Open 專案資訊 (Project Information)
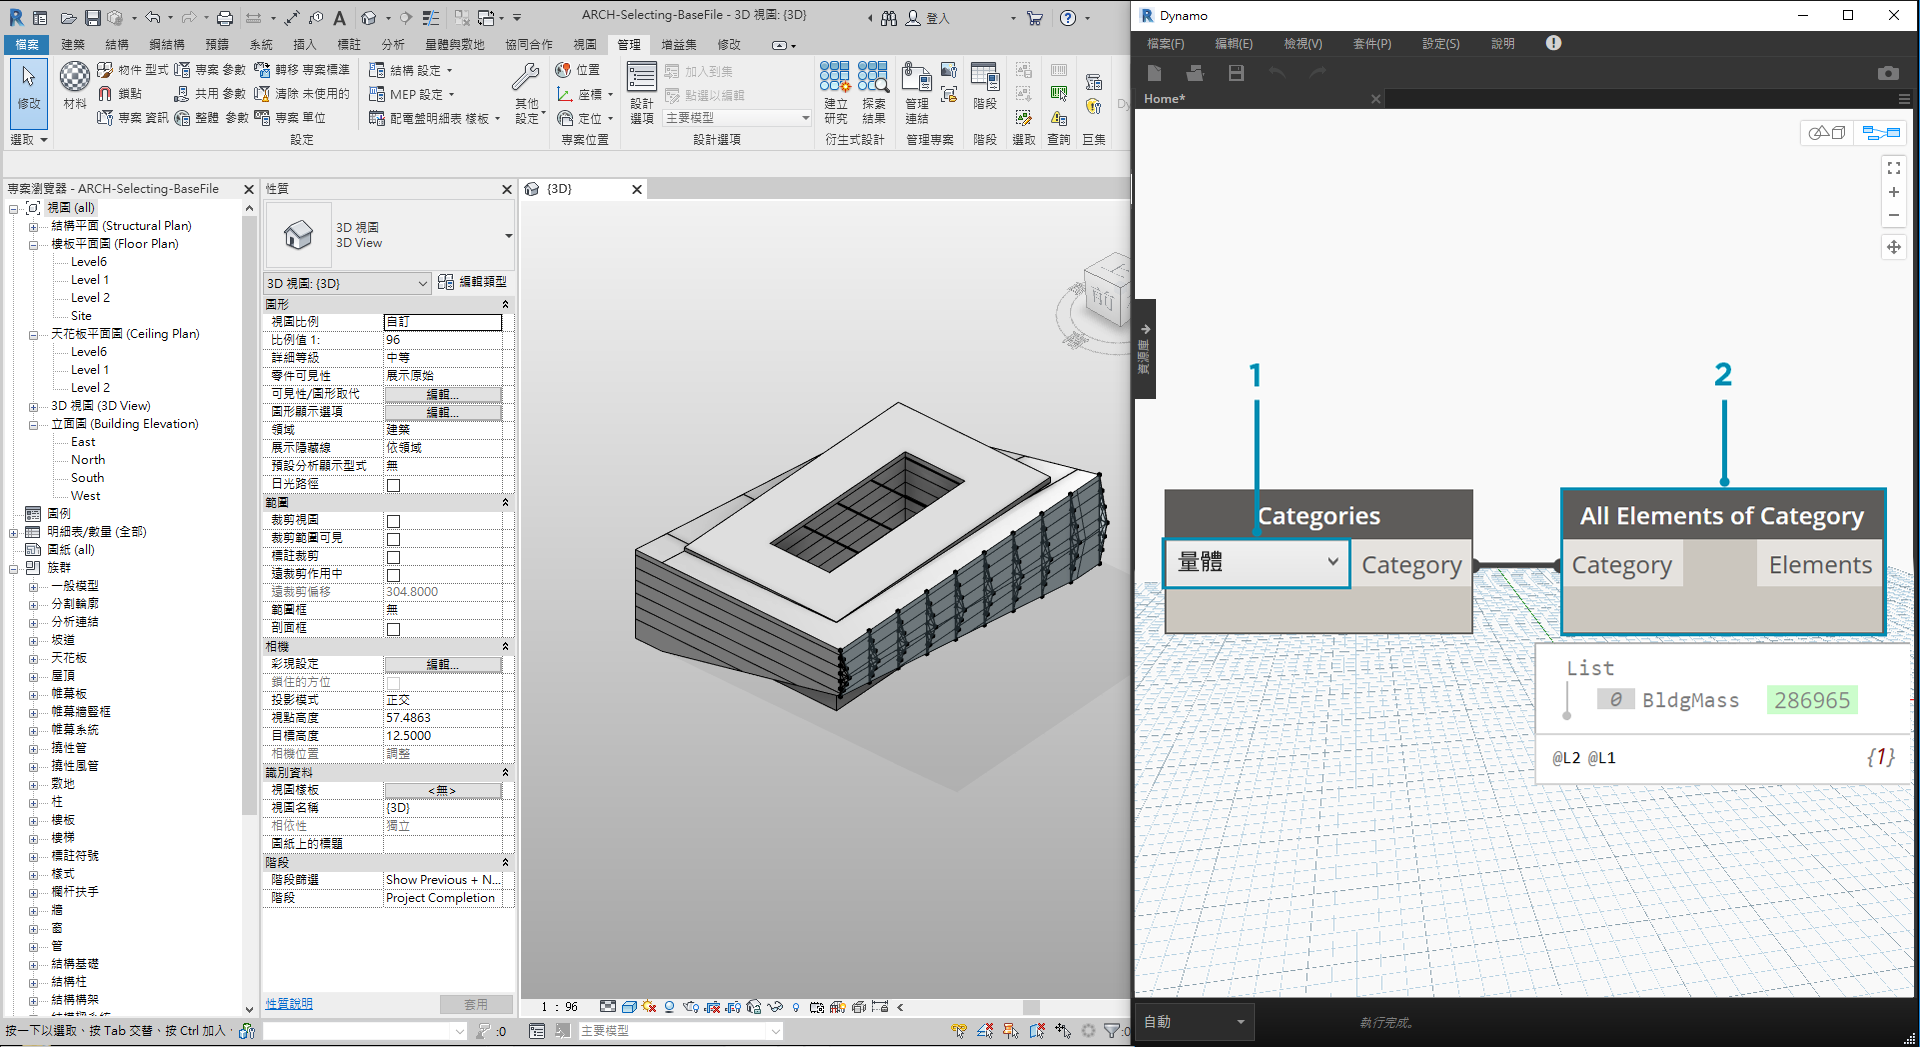 click(x=132, y=118)
